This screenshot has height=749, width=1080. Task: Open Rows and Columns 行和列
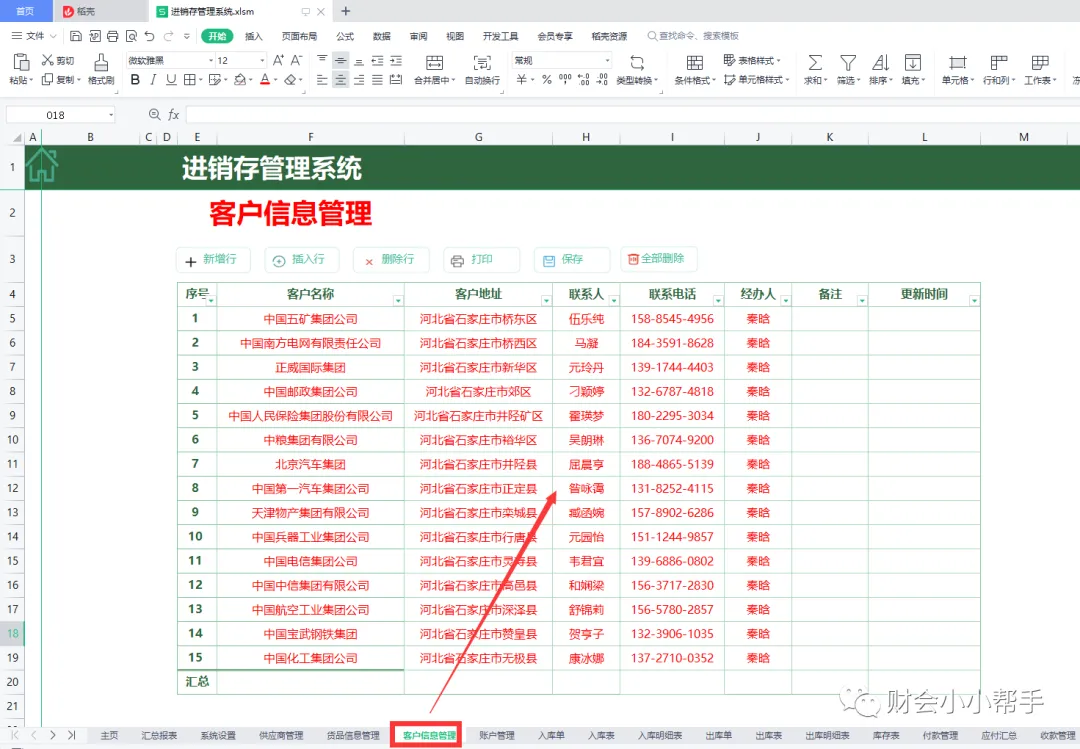coord(999,69)
